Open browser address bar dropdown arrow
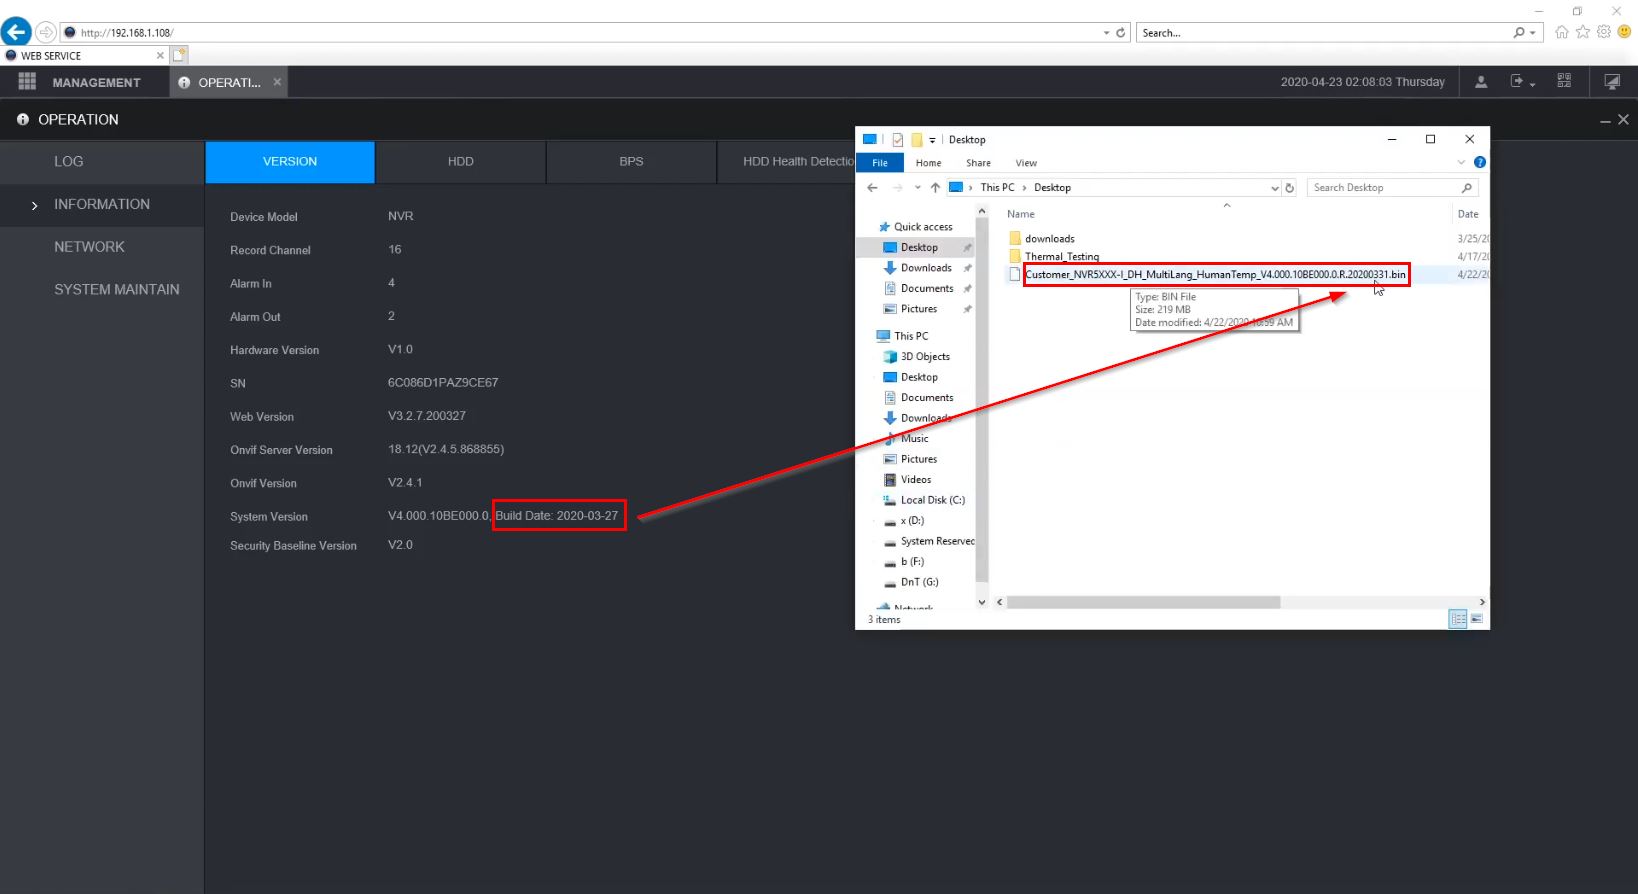Viewport: 1638px width, 894px height. (x=1106, y=33)
